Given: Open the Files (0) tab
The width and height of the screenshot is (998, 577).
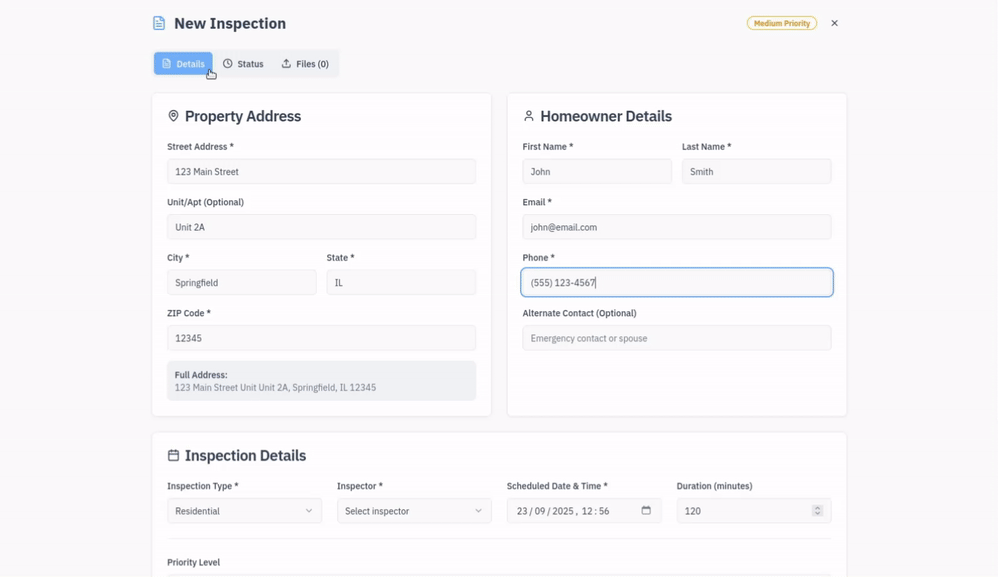Looking at the screenshot, I should [x=306, y=64].
